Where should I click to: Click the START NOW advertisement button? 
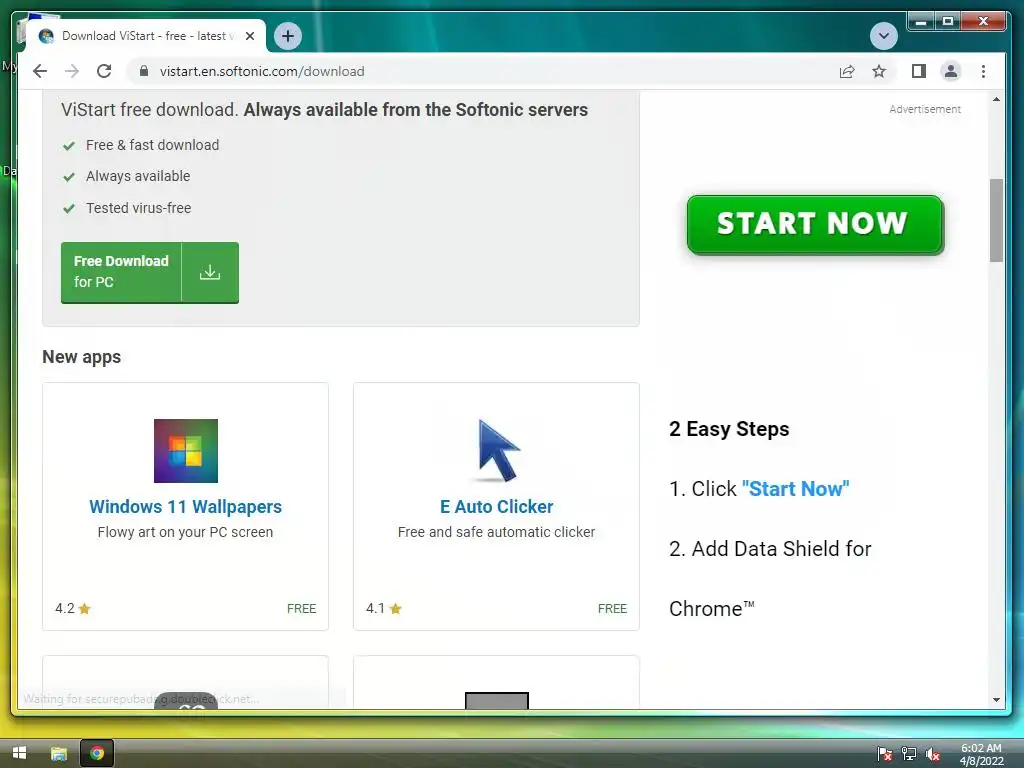click(814, 224)
